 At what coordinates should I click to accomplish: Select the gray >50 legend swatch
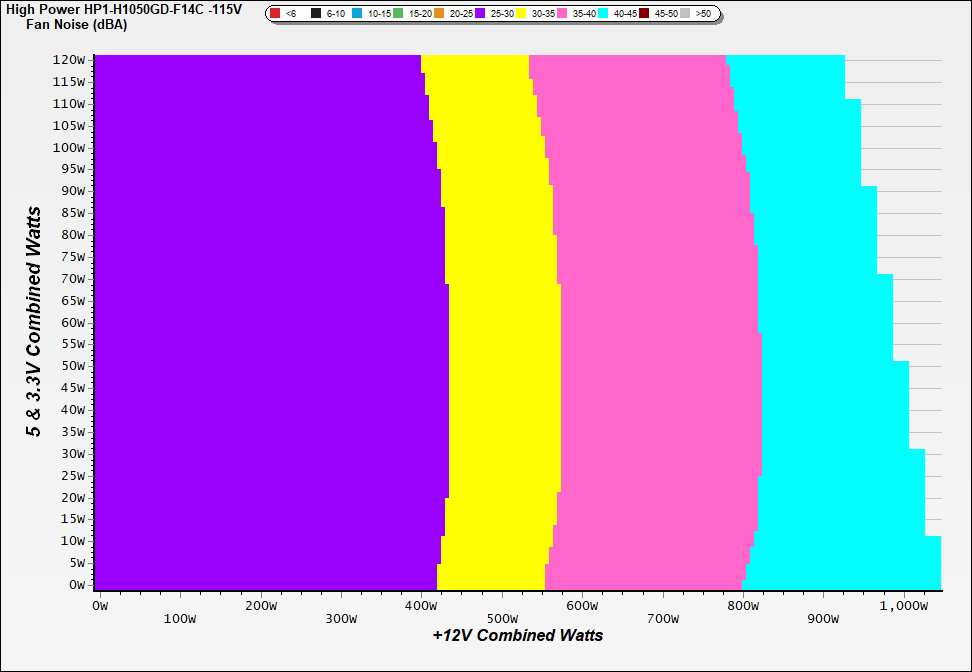point(686,14)
